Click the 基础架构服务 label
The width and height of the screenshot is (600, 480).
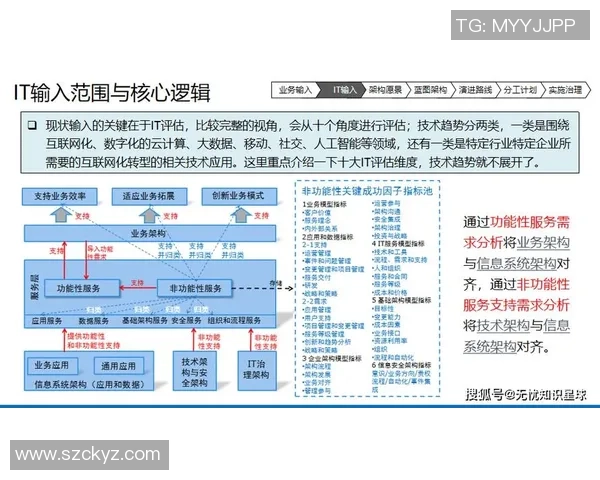click(145, 320)
